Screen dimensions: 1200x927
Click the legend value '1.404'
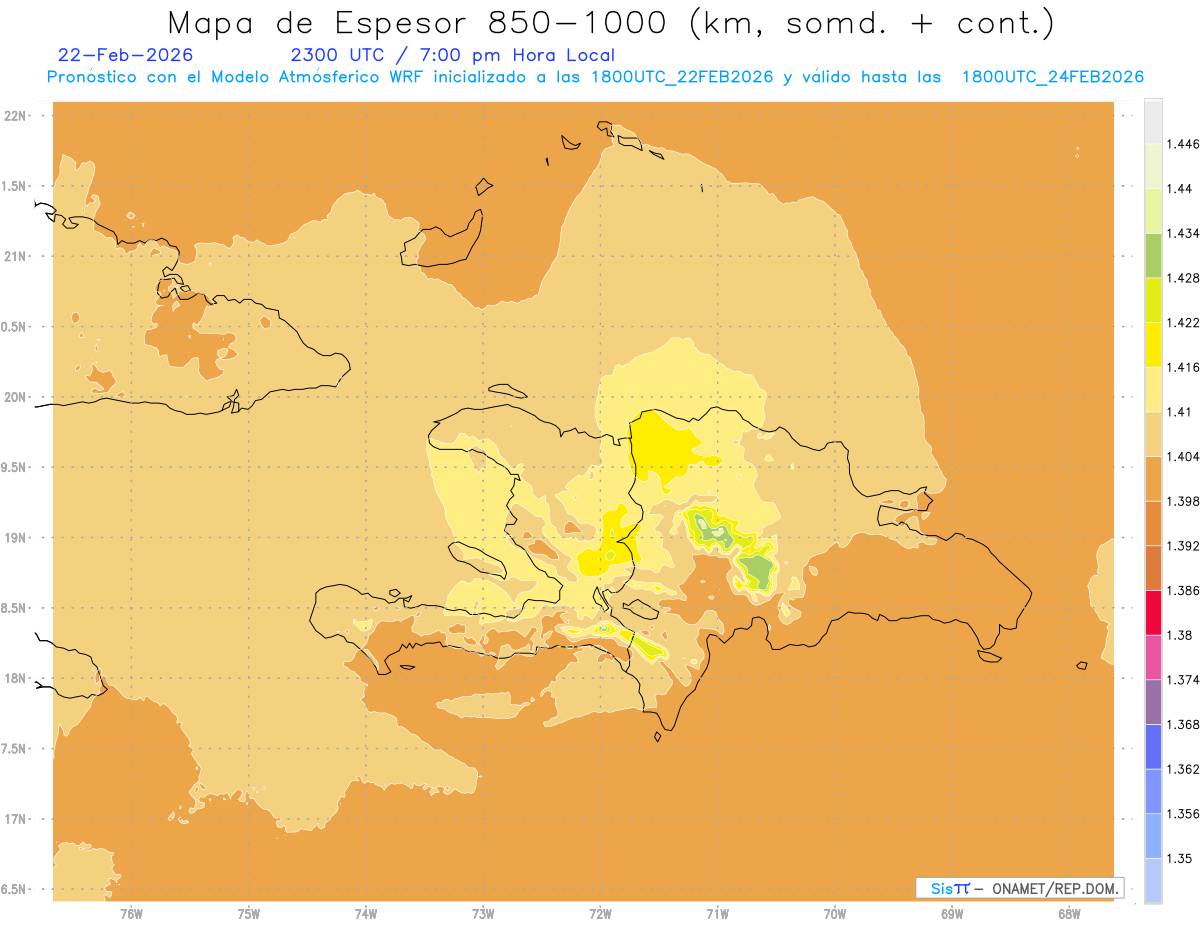tap(1183, 457)
